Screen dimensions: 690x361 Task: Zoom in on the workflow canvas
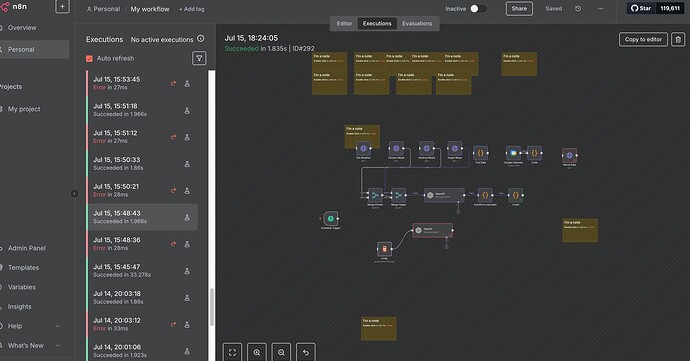pyautogui.click(x=257, y=352)
